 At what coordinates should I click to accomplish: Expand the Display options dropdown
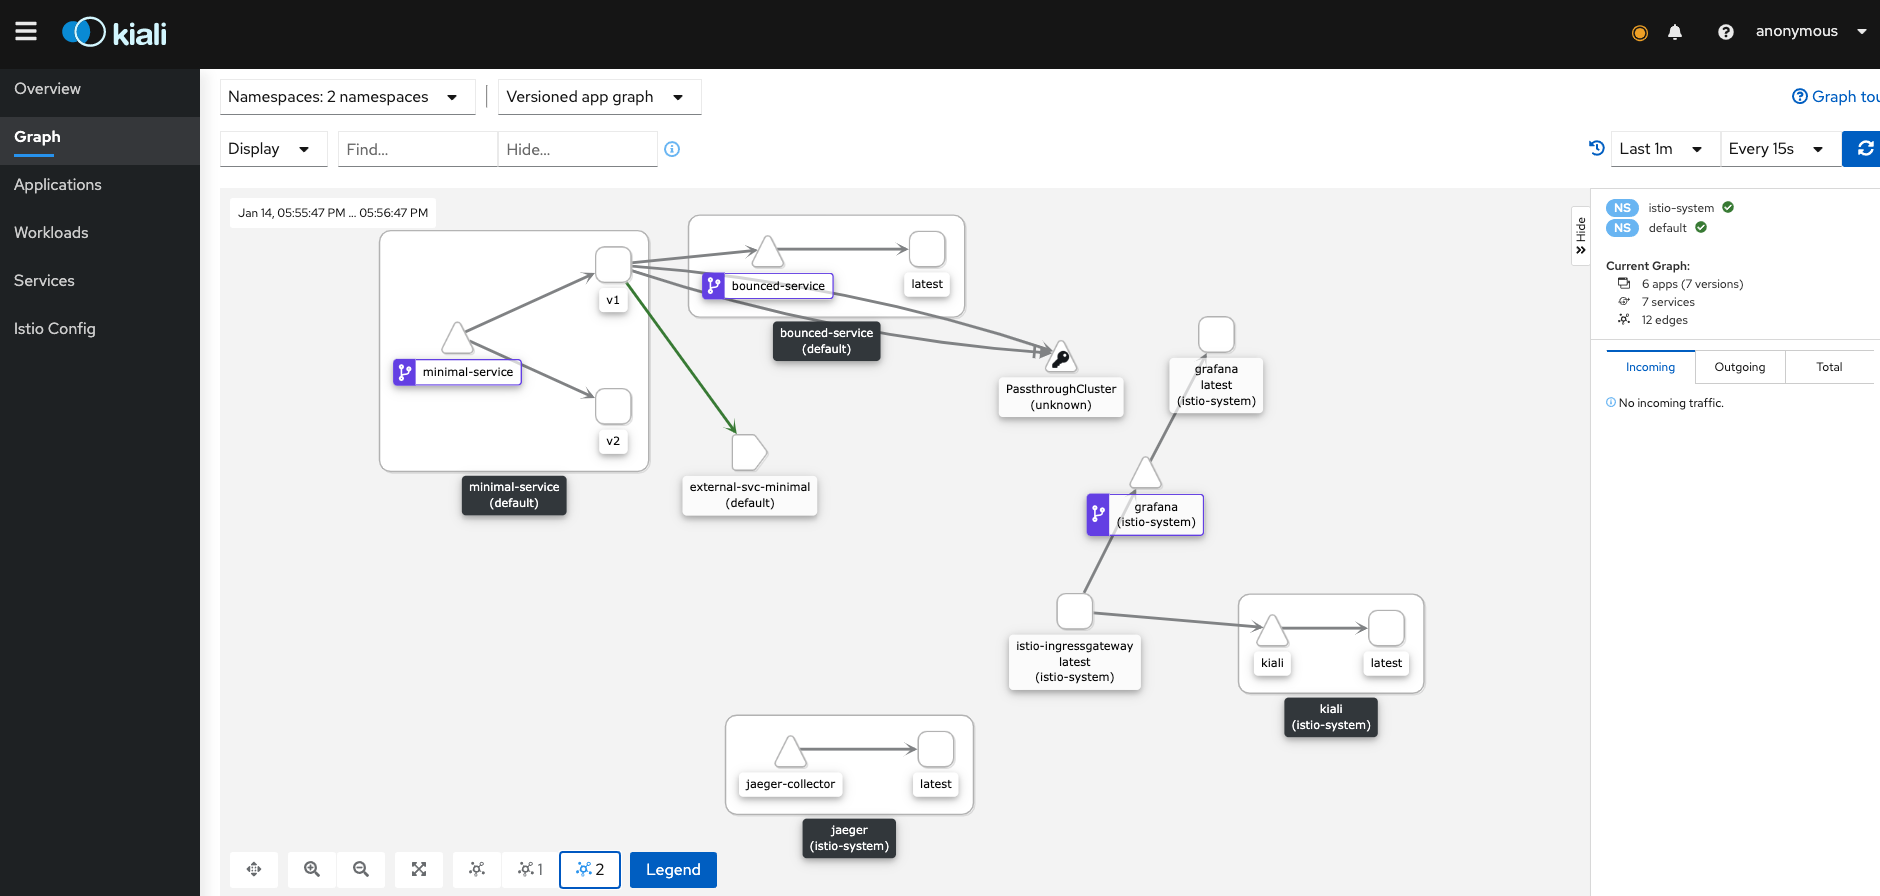coord(273,149)
